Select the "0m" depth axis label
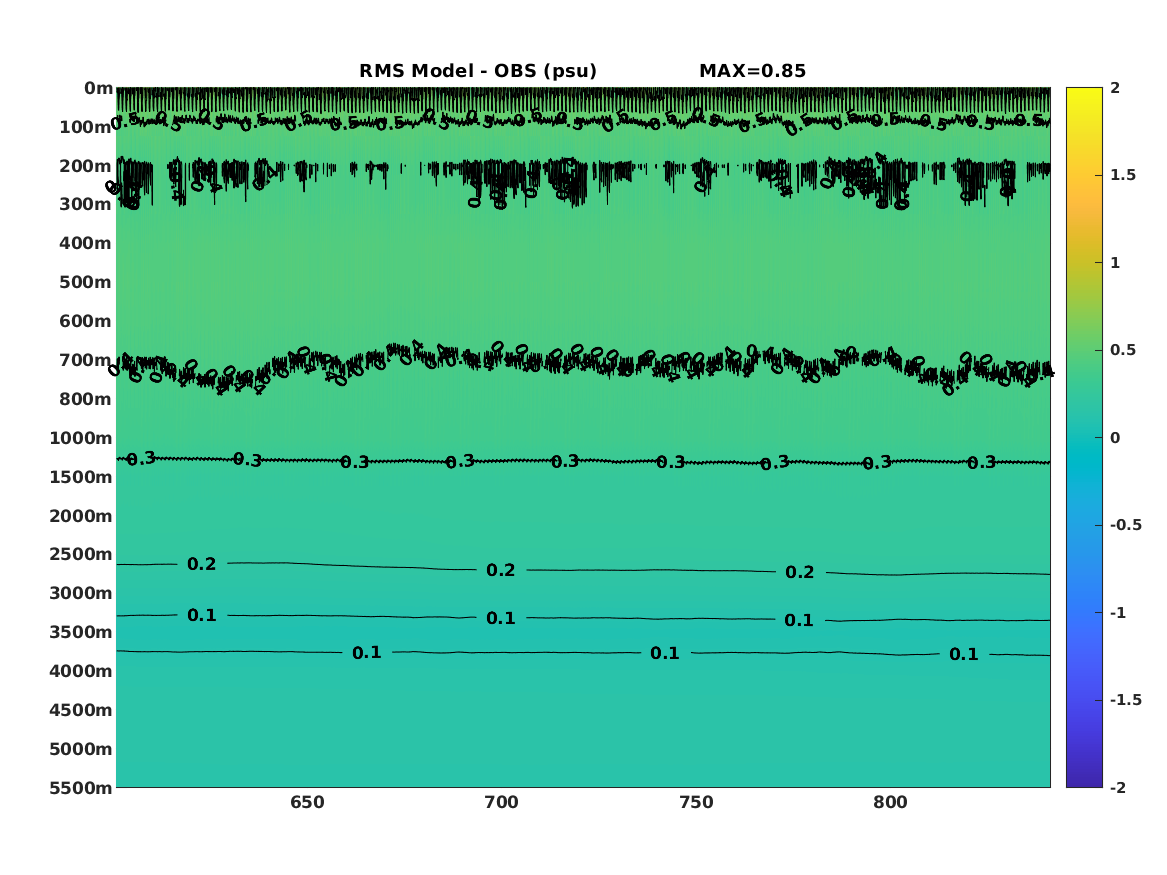The width and height of the screenshot is (1167, 875). 98,89
